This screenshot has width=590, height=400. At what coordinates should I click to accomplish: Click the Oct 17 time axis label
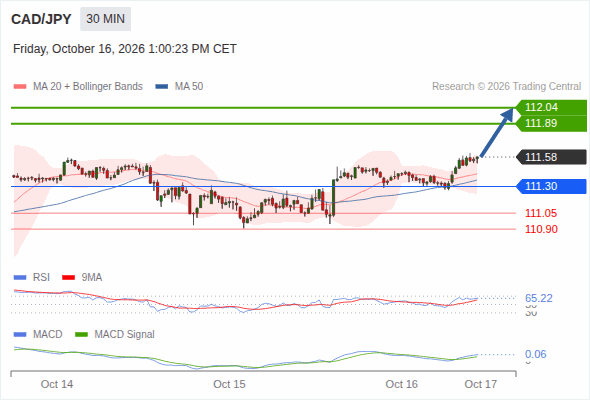[x=481, y=384]
